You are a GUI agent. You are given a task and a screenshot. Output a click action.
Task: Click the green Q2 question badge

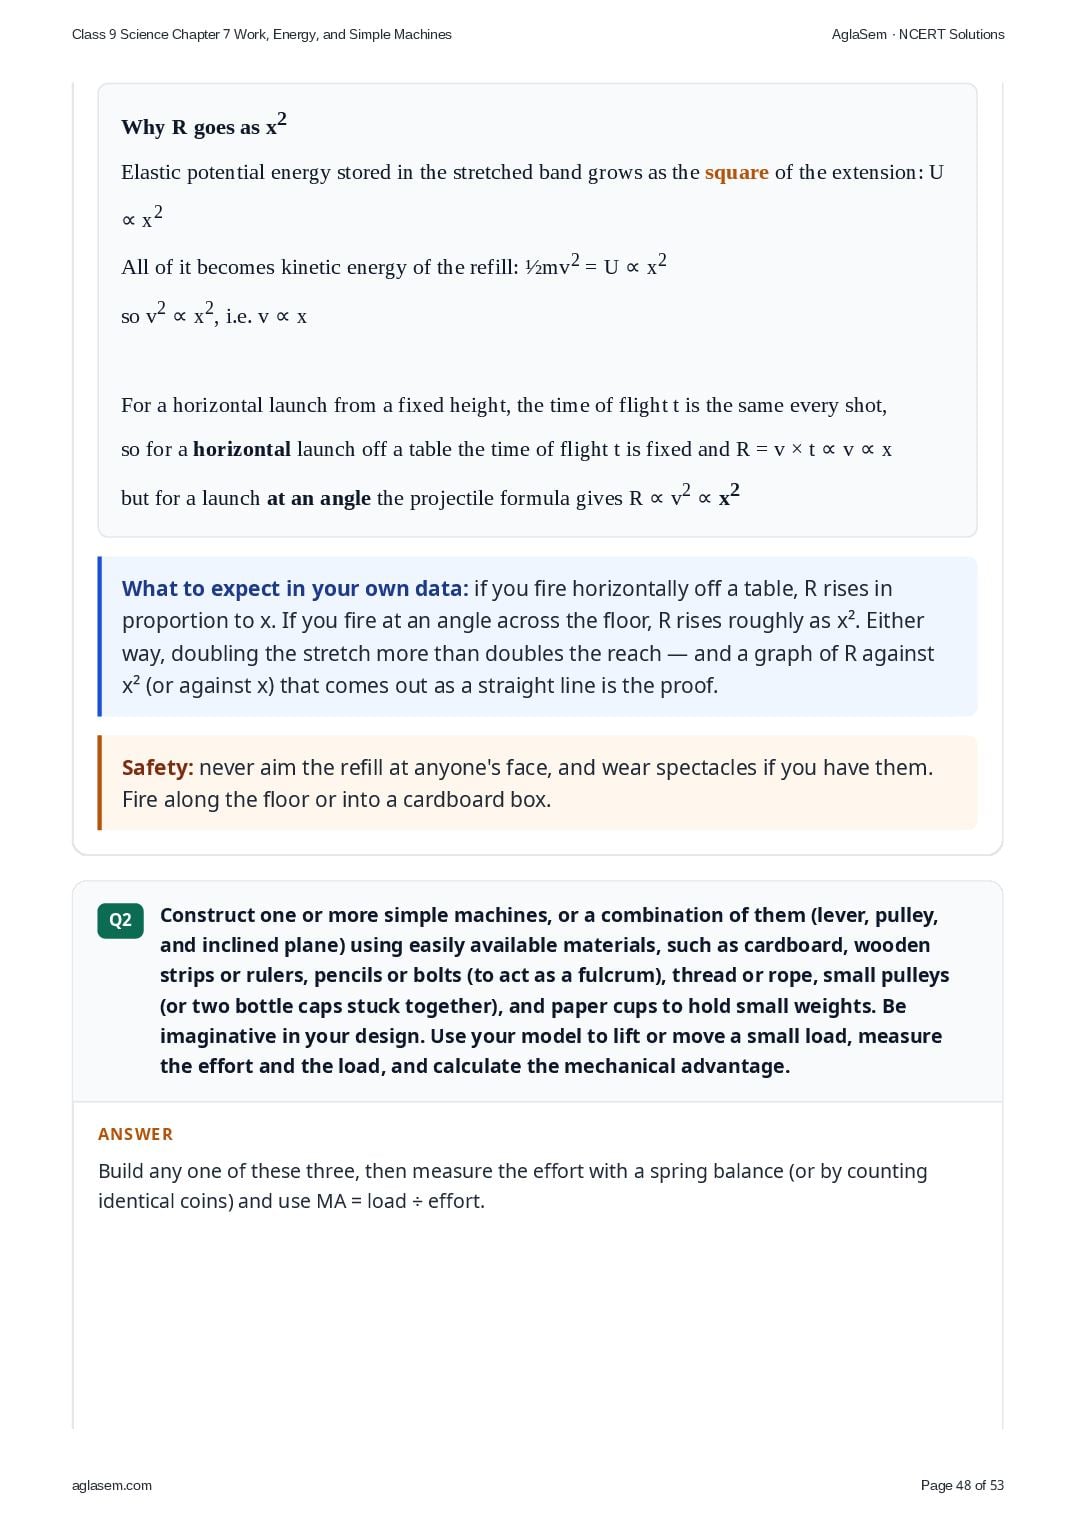[120, 920]
